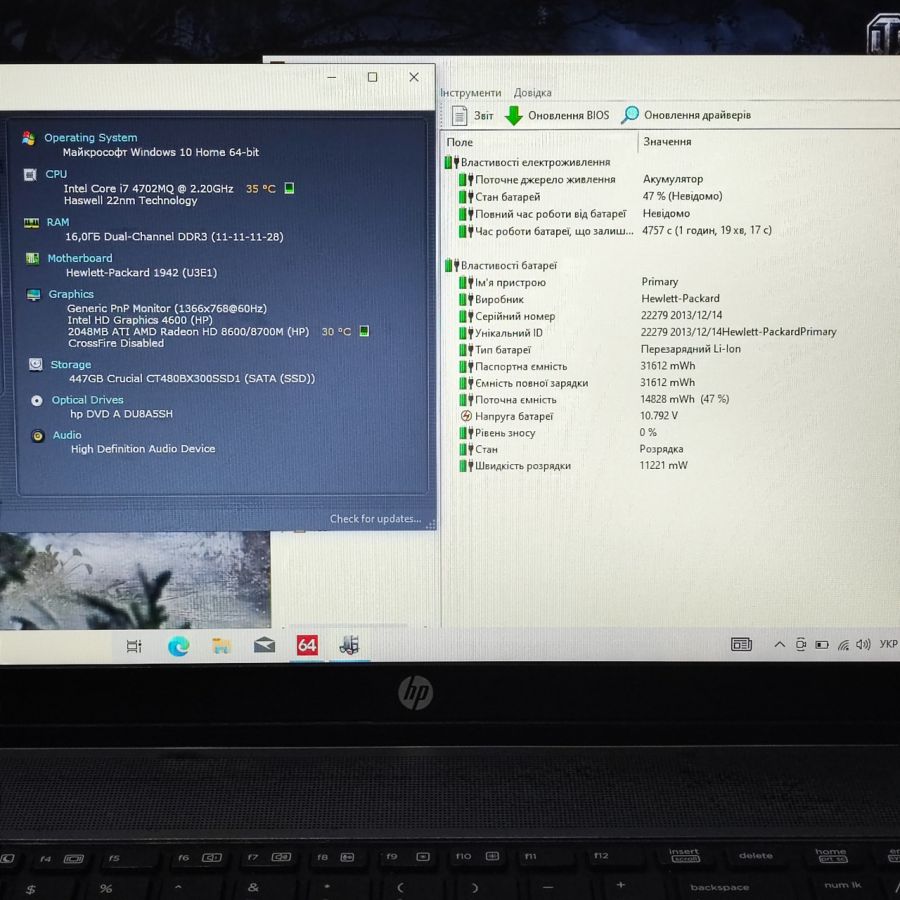Open the volume control tray icon

click(863, 645)
